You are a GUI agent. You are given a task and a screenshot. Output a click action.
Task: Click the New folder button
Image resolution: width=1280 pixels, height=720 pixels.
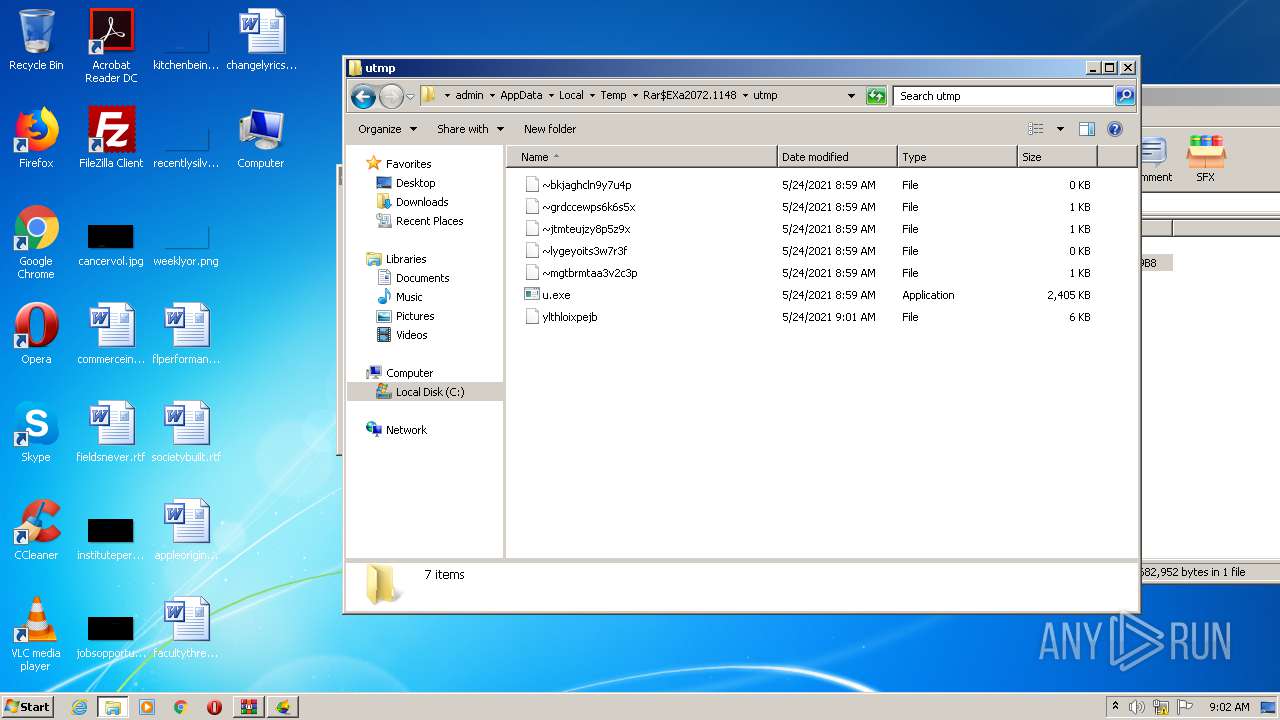click(550, 129)
